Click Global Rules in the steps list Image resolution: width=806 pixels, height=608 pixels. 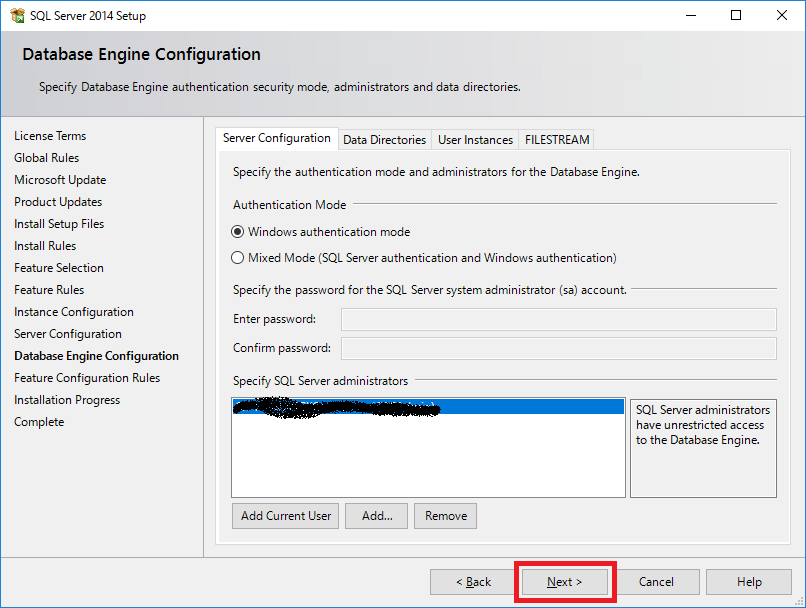click(x=46, y=158)
